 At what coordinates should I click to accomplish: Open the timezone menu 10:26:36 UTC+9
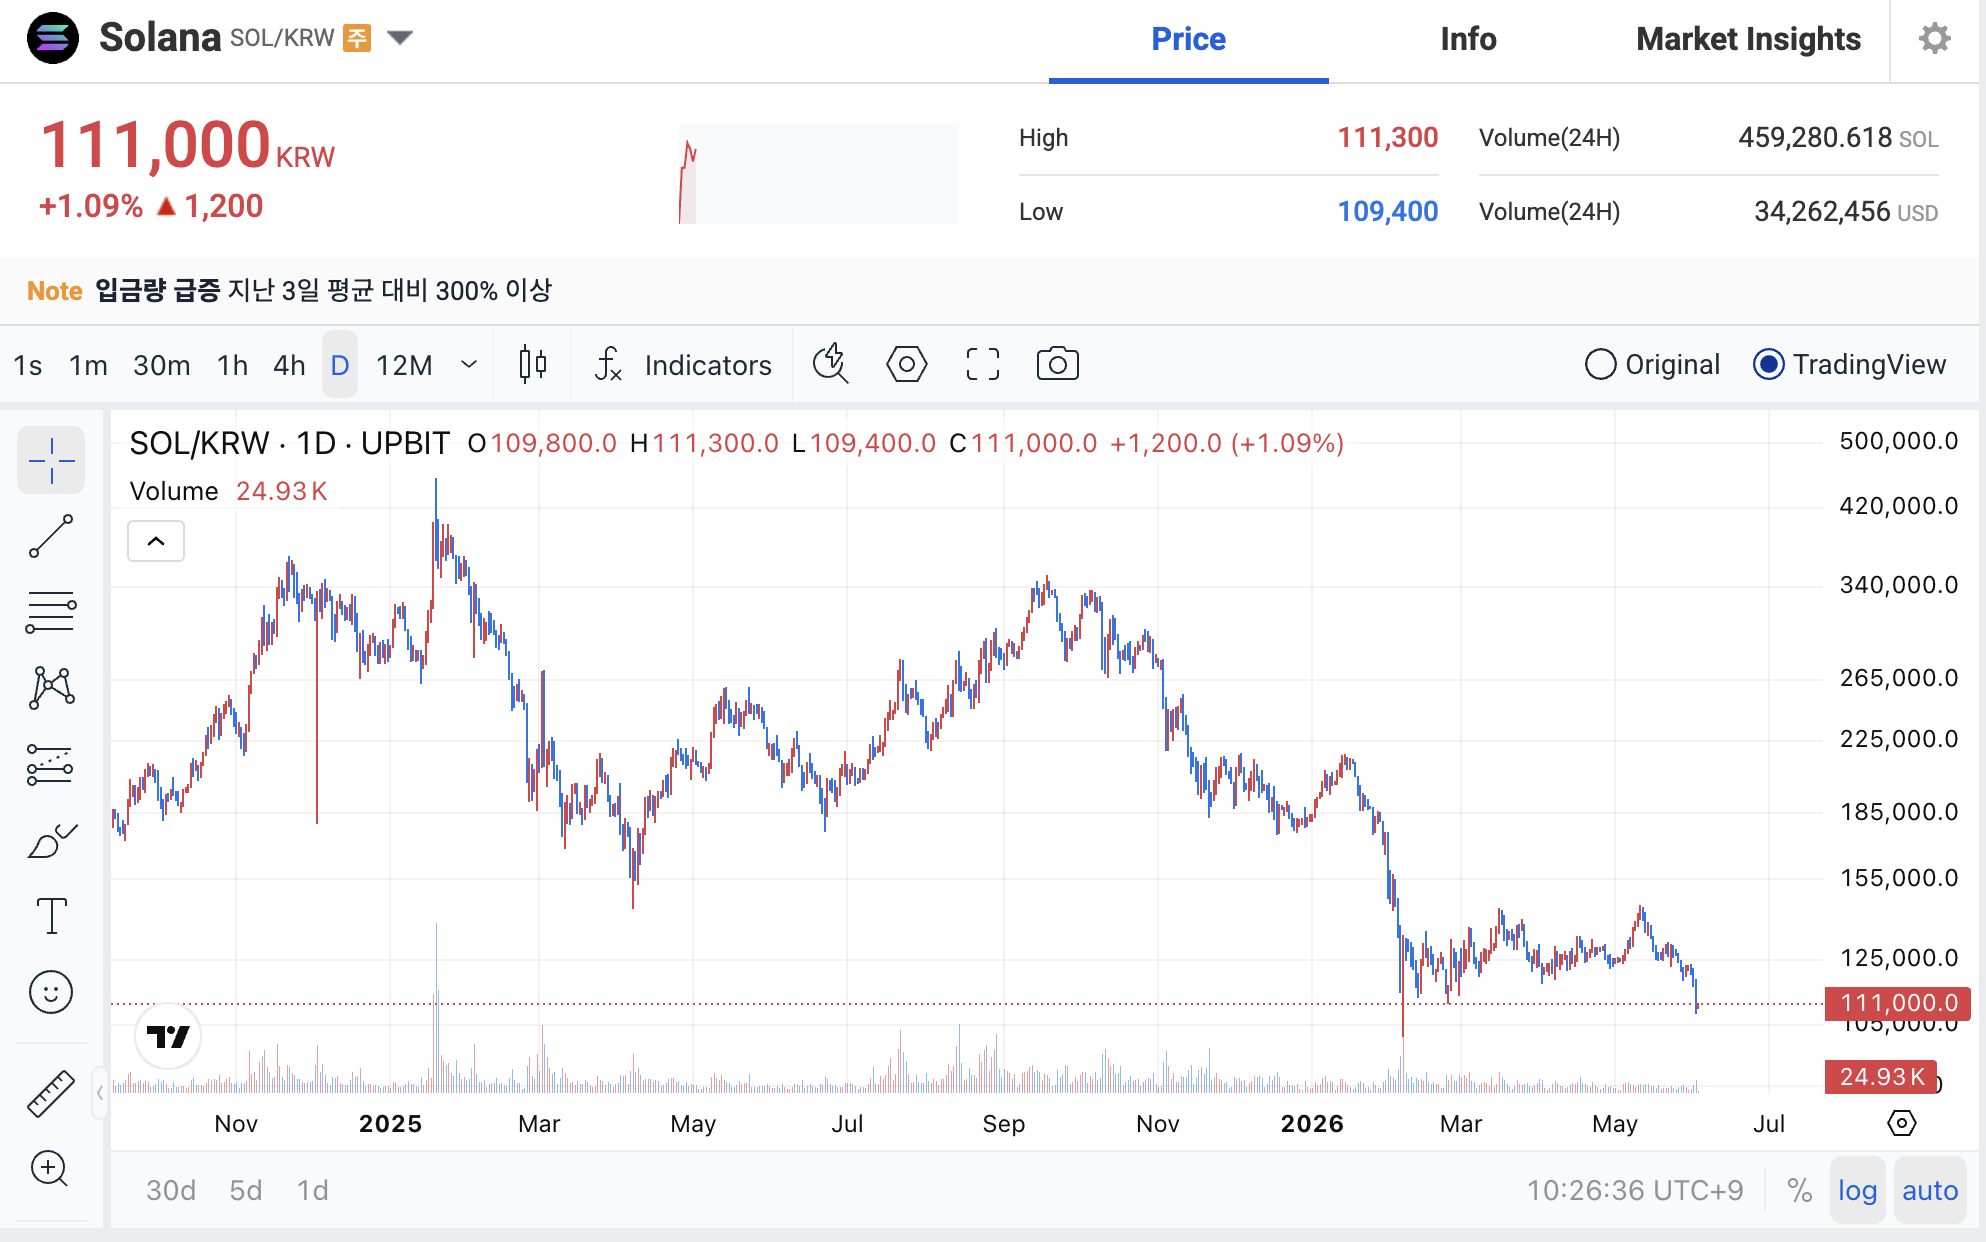[1634, 1190]
